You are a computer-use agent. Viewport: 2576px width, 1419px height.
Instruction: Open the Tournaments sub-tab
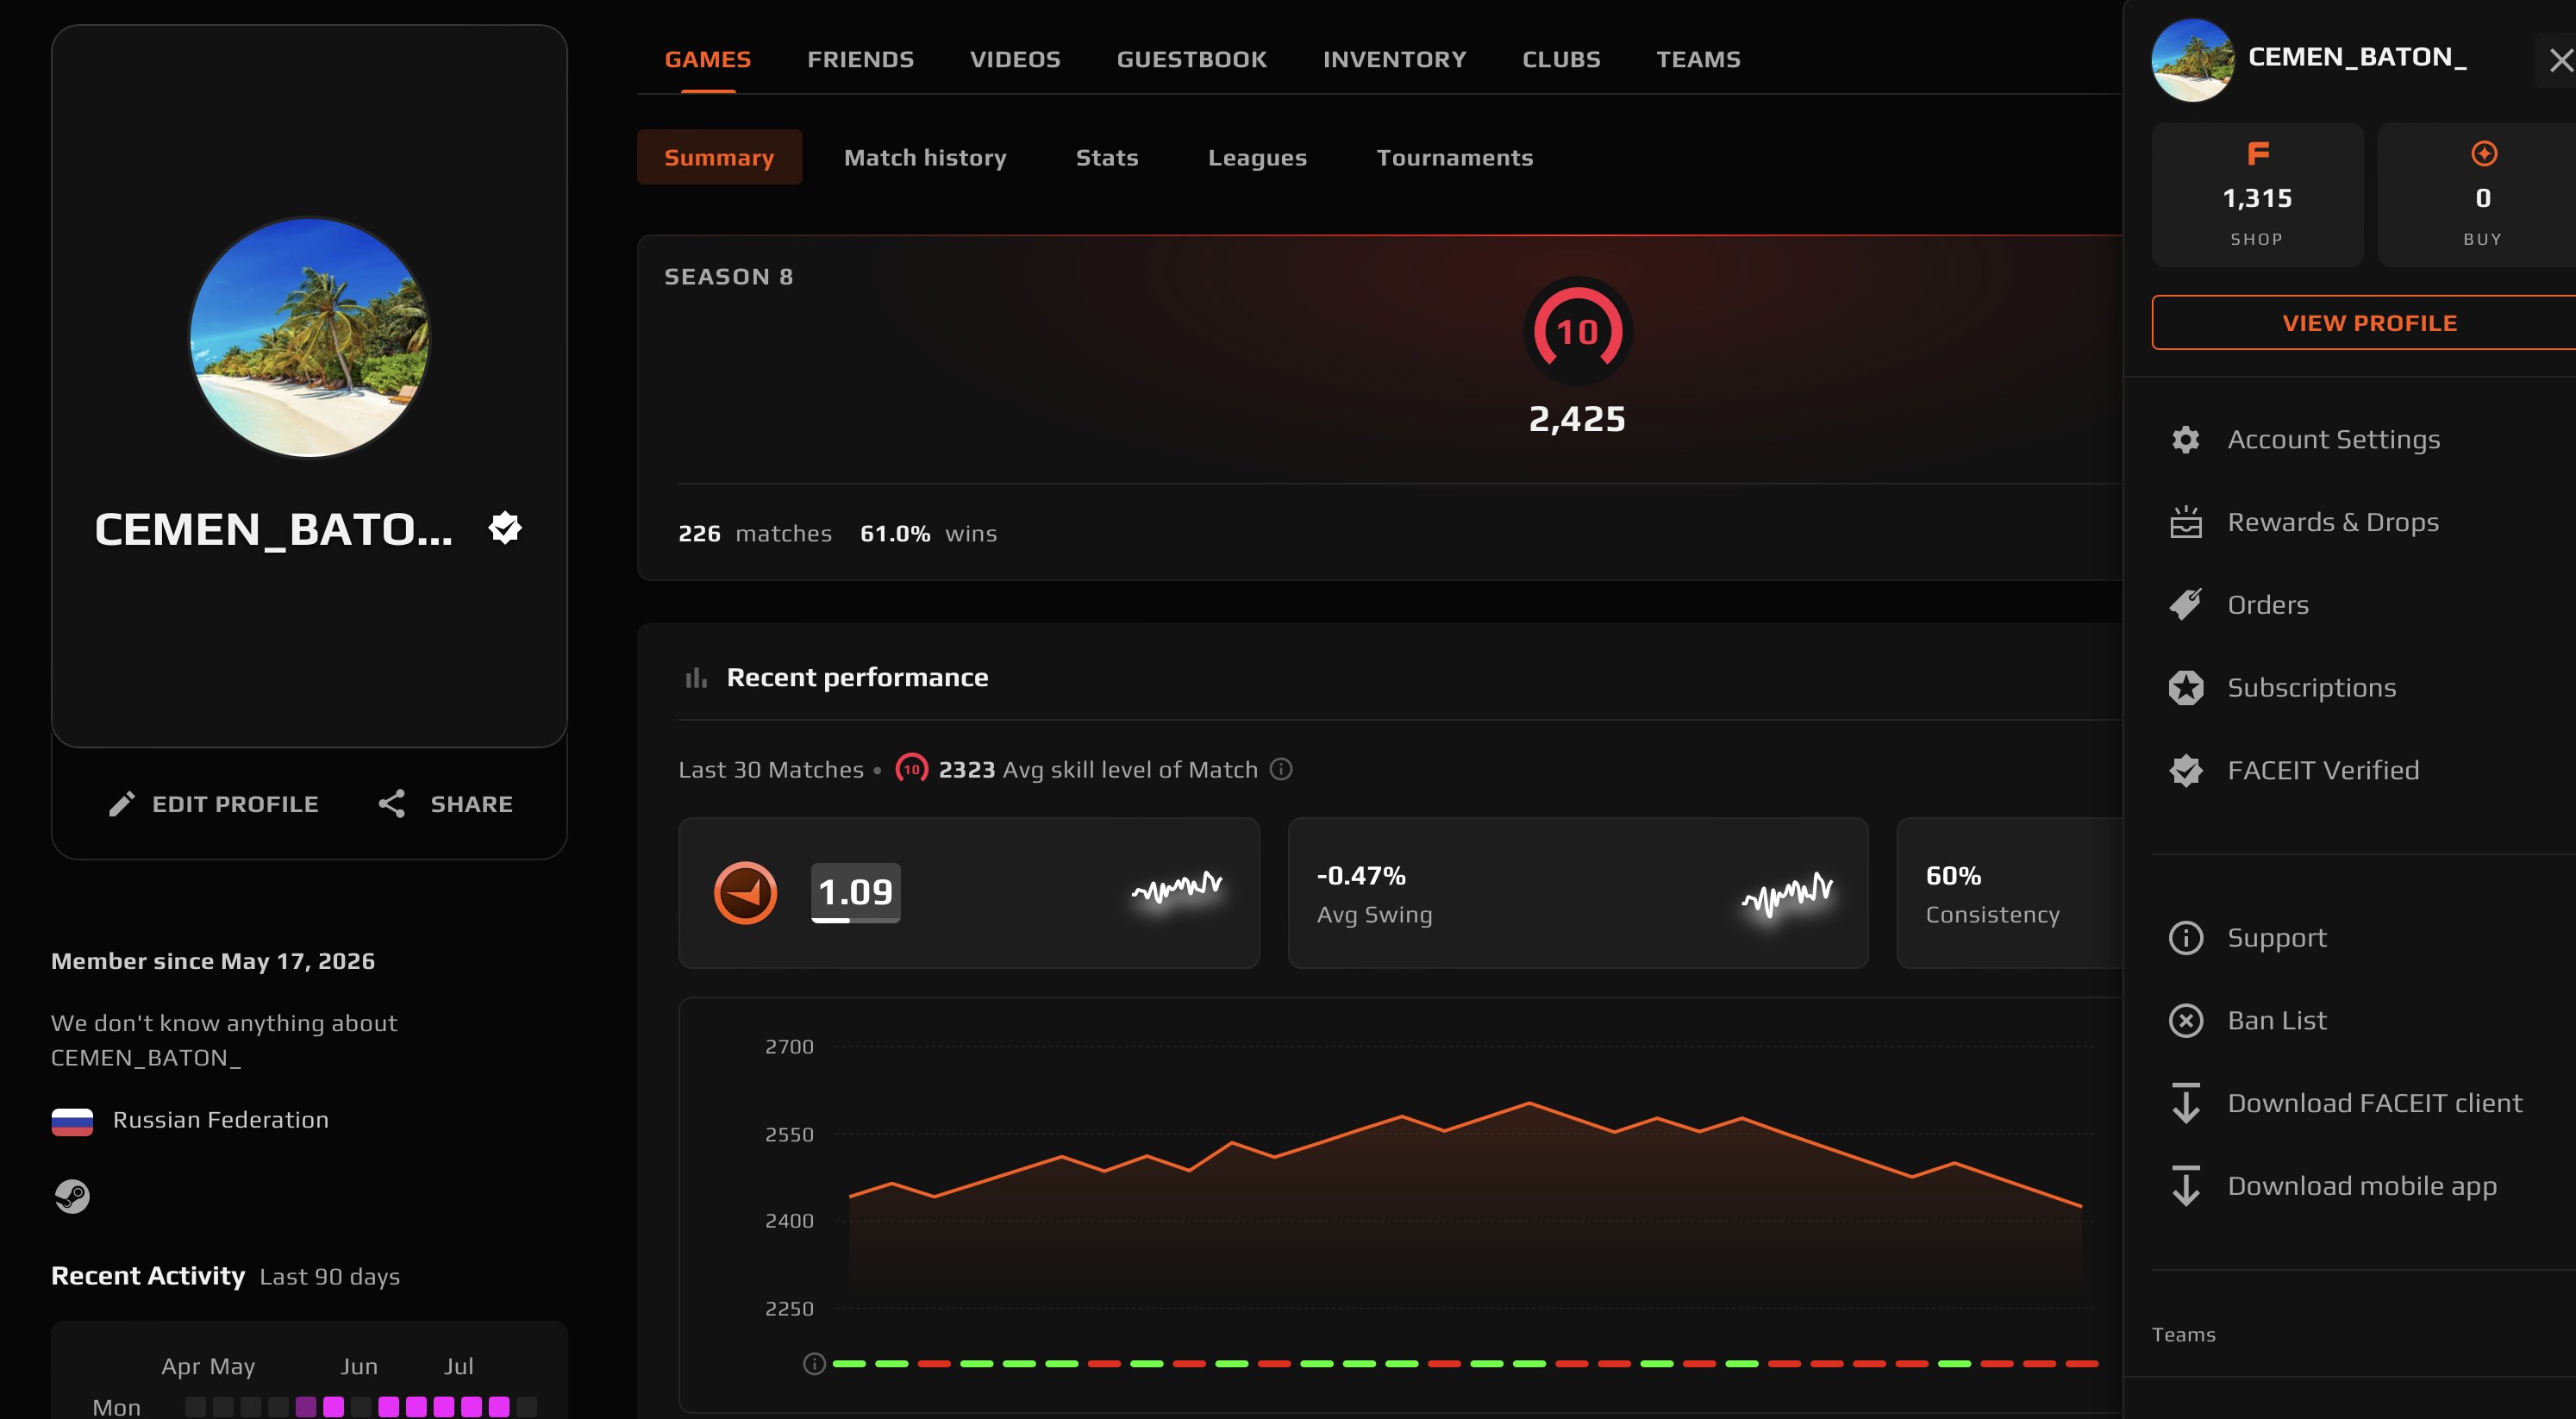click(1454, 157)
